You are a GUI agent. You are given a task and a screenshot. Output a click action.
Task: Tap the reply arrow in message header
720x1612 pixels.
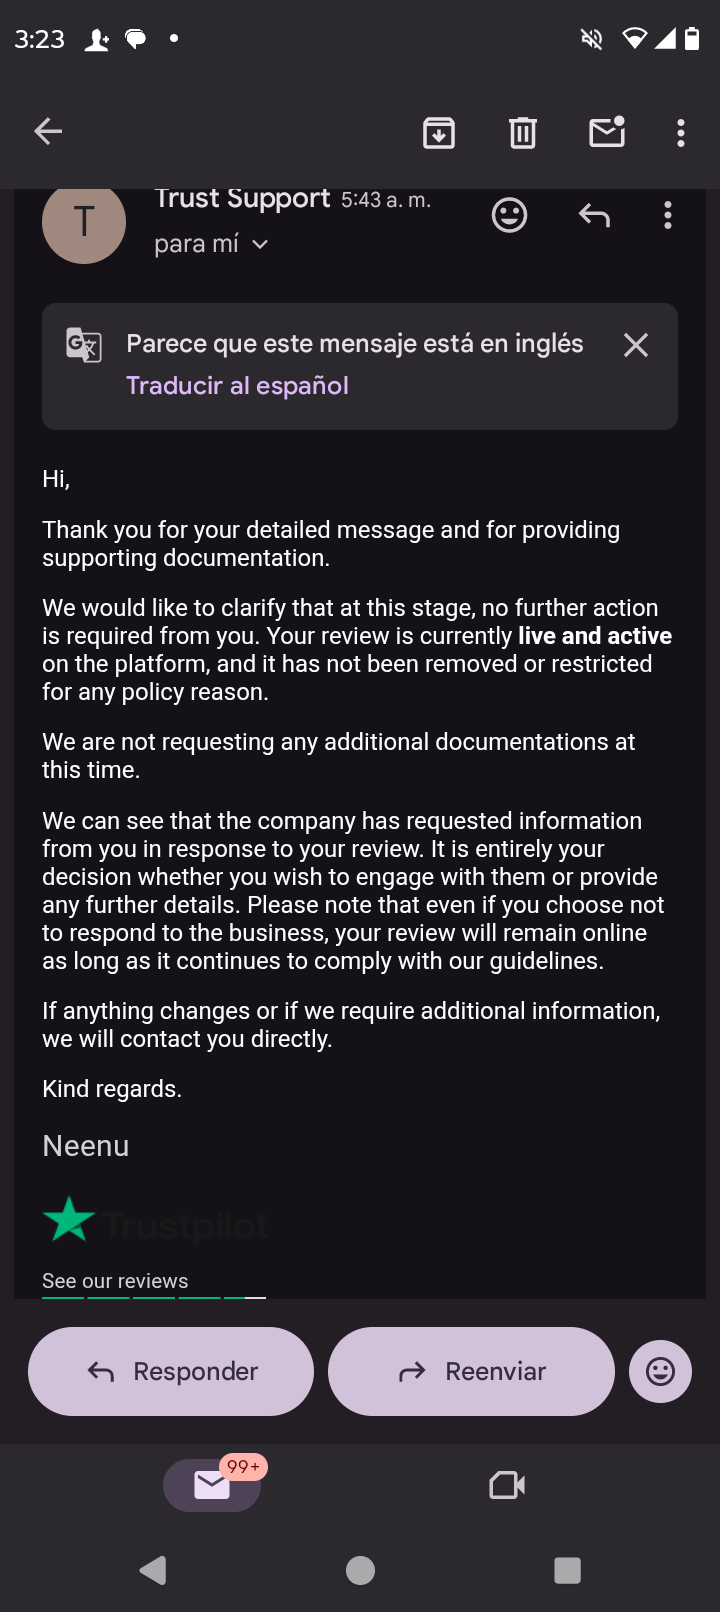pos(594,215)
